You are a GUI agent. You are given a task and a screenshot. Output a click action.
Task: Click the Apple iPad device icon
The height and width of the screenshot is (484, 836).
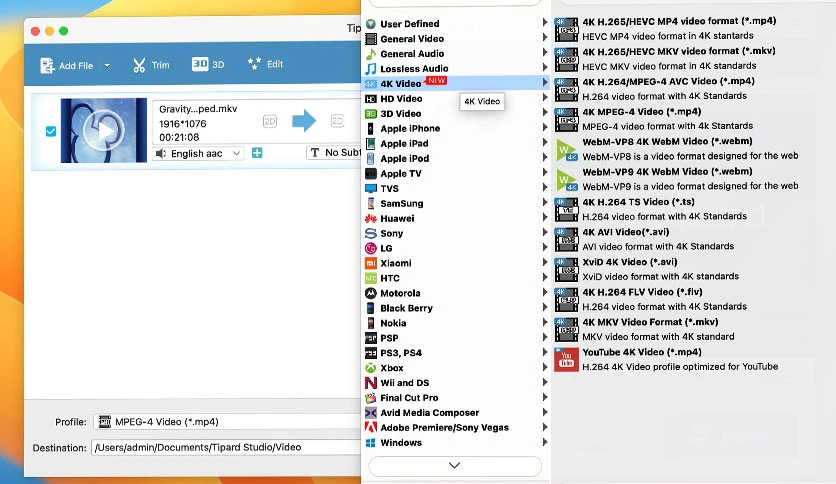coord(371,143)
